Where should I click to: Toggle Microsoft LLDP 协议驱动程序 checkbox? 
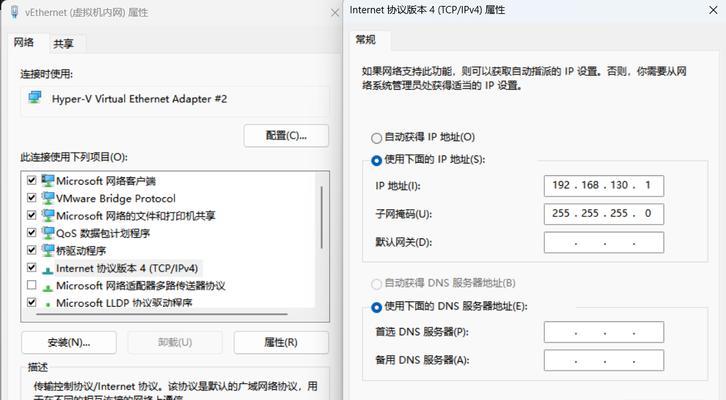31,302
